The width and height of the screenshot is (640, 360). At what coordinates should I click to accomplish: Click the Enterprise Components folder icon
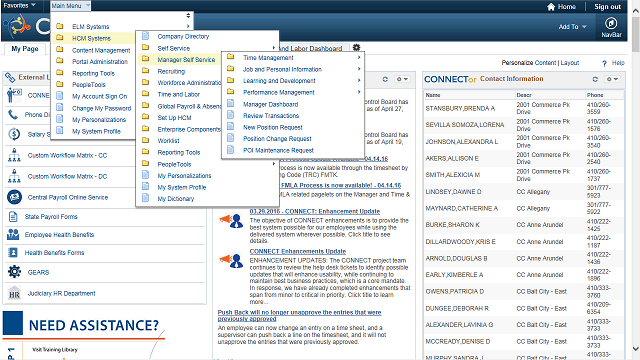[x=145, y=129]
